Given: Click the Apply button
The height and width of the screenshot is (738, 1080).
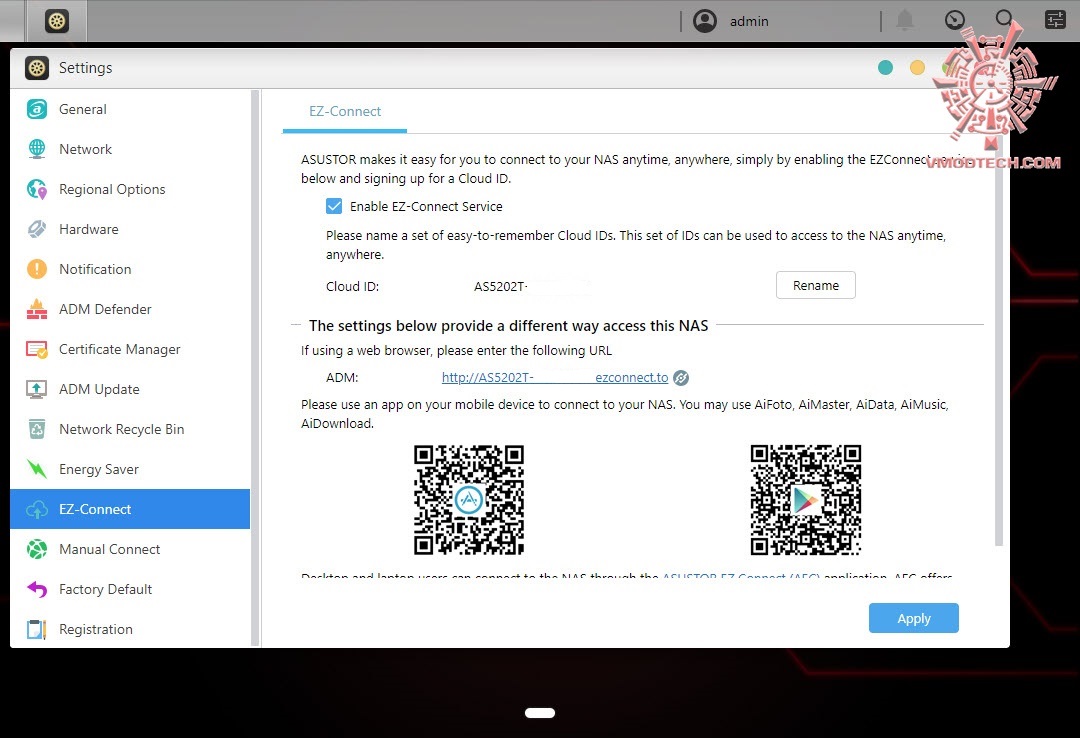Looking at the screenshot, I should [x=913, y=618].
